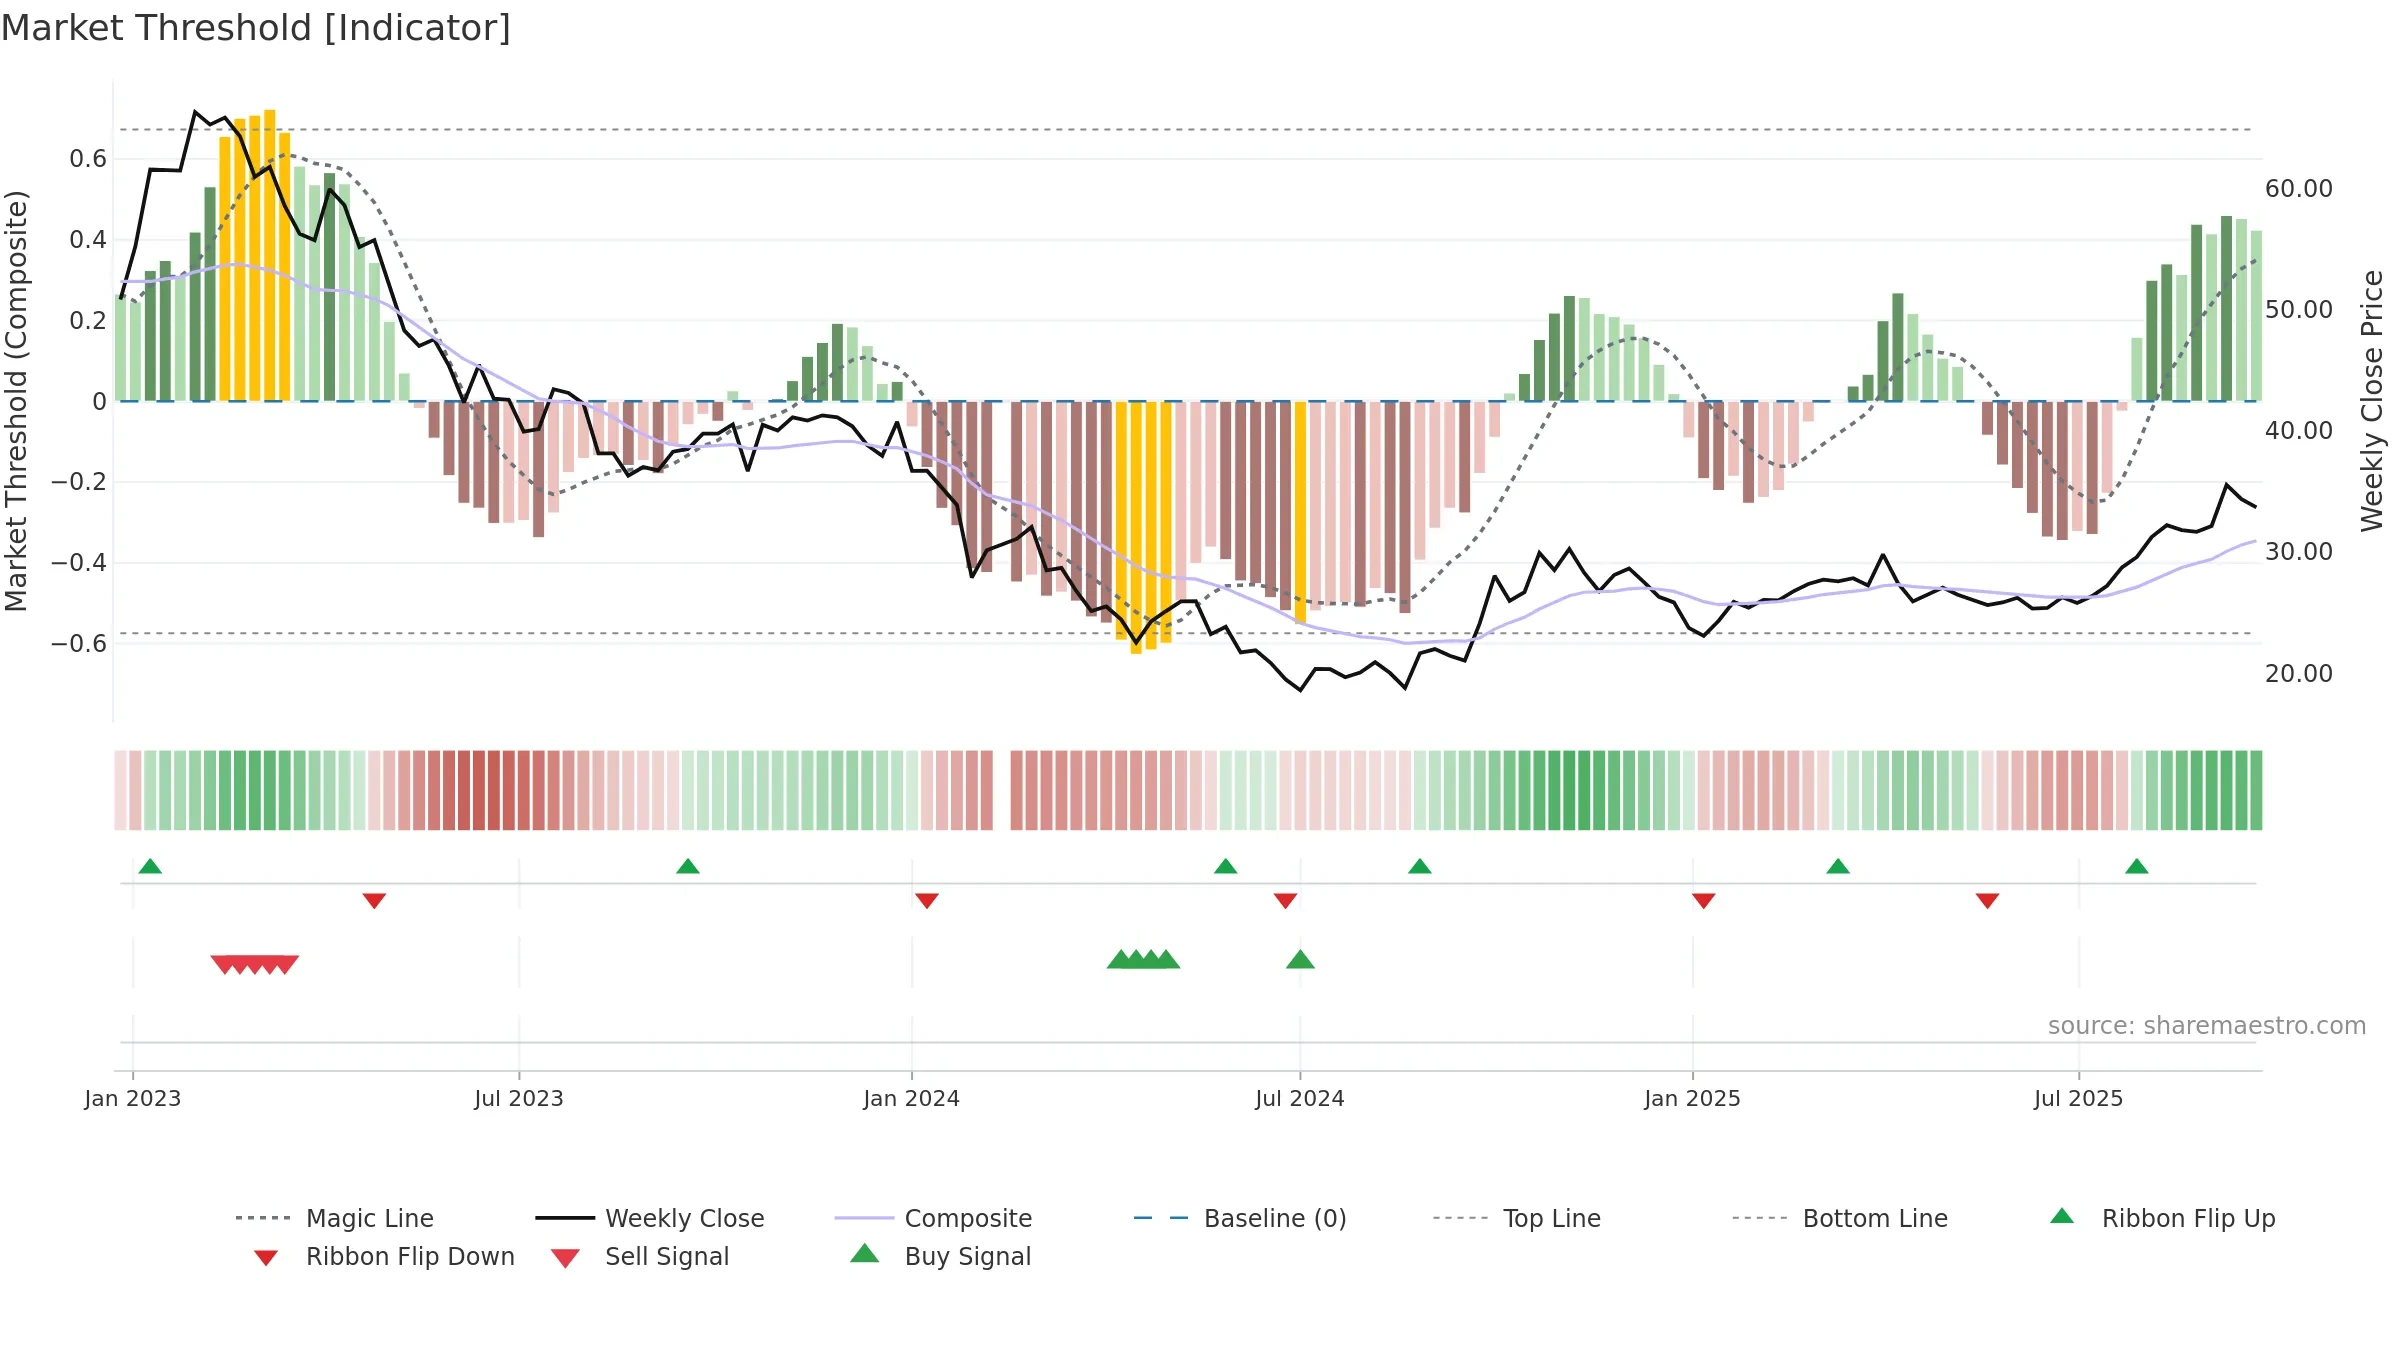Click the Jan 2025 x-axis label
Image resolution: width=2400 pixels, height=1350 pixels.
(x=1693, y=1099)
